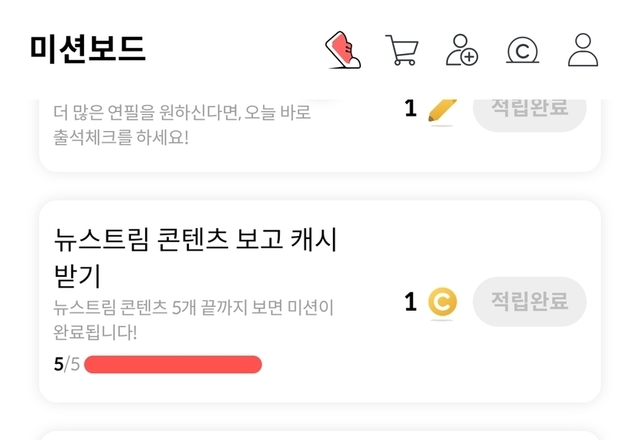Click the add friend icon
This screenshot has width=640, height=440.
coord(461,50)
